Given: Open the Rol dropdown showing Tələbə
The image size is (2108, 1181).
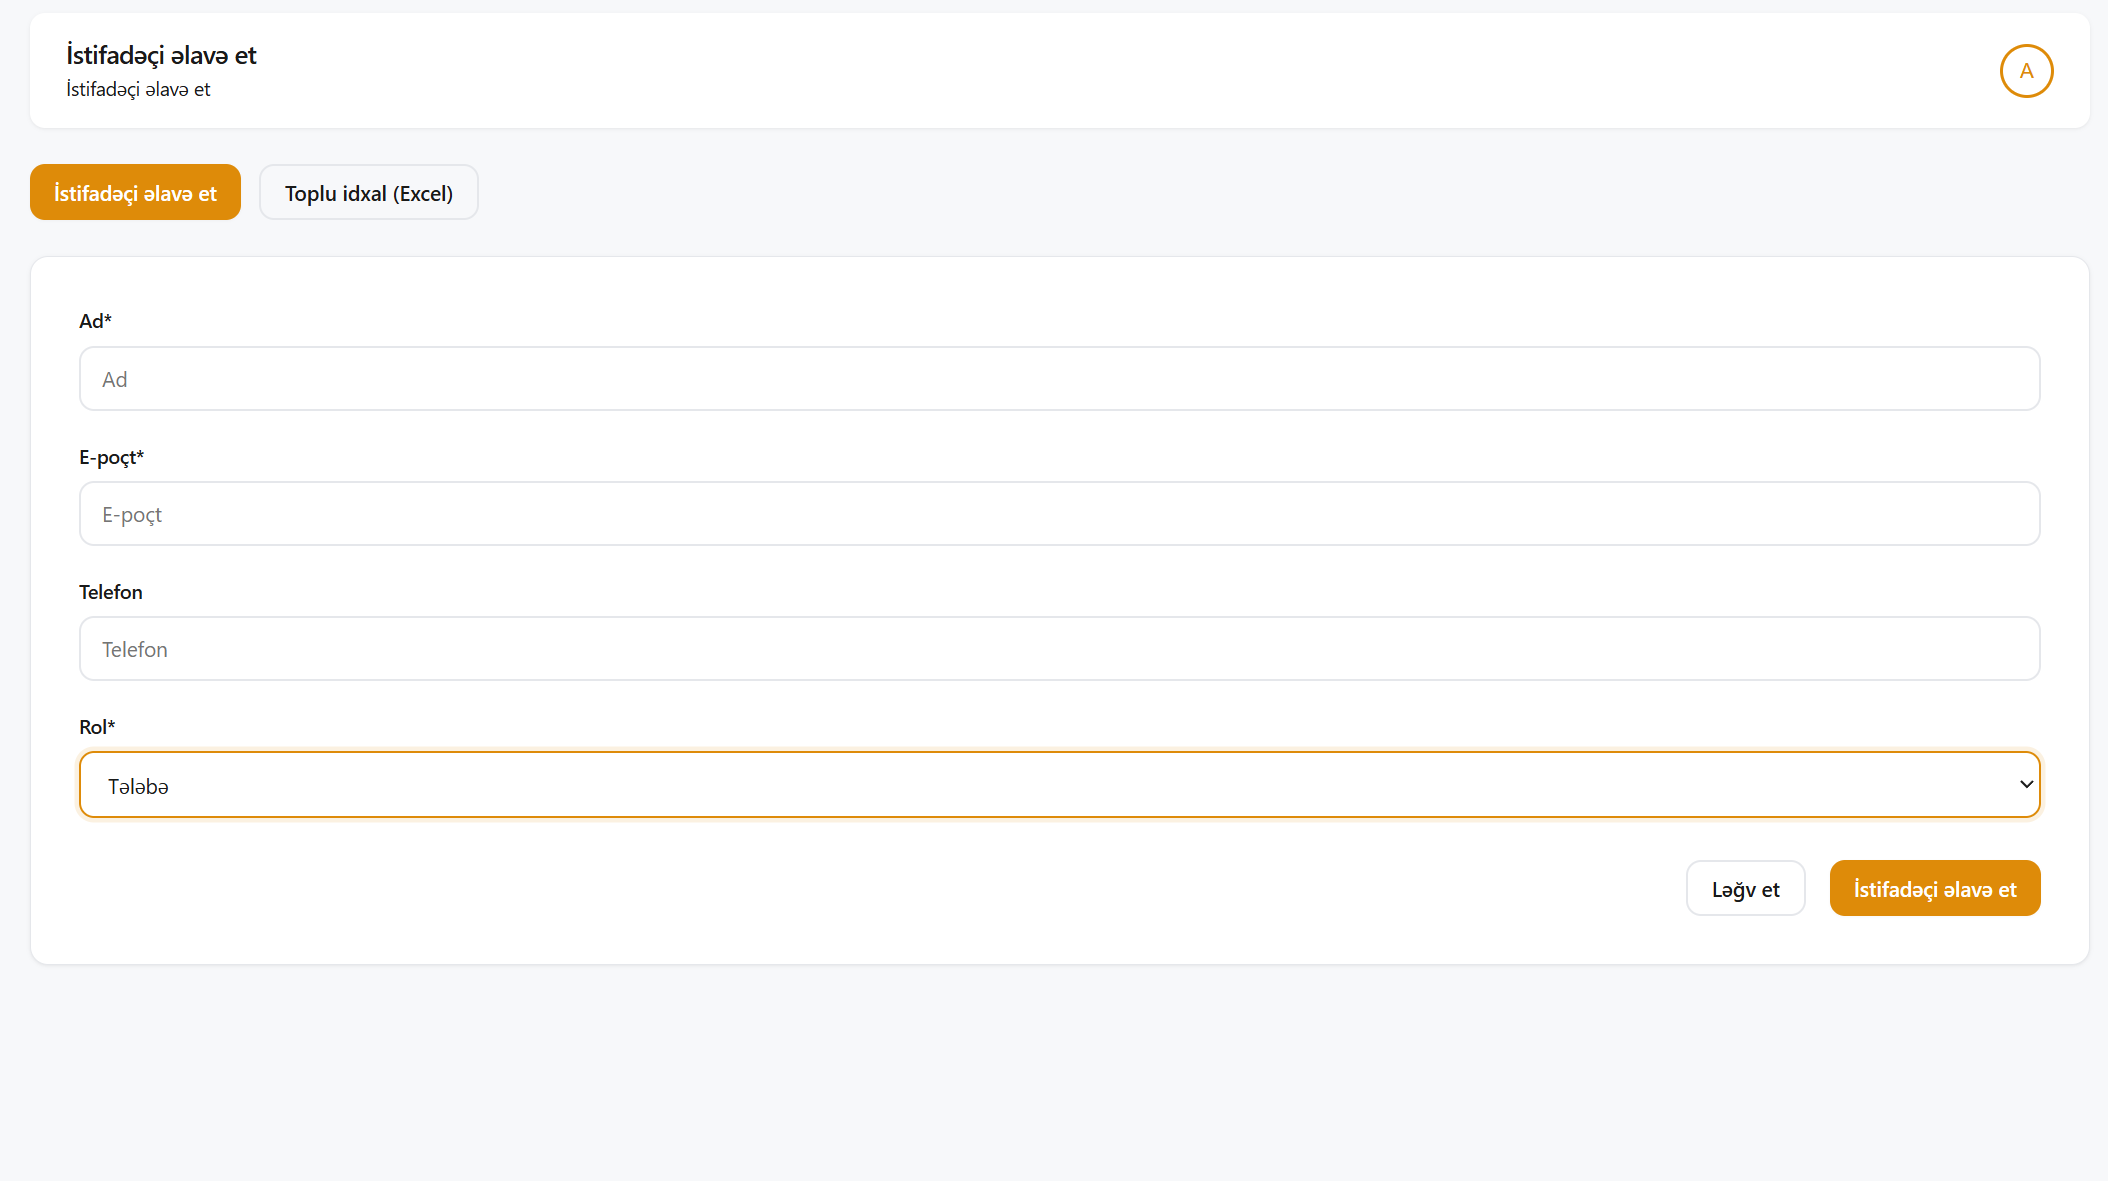Looking at the screenshot, I should [1059, 785].
